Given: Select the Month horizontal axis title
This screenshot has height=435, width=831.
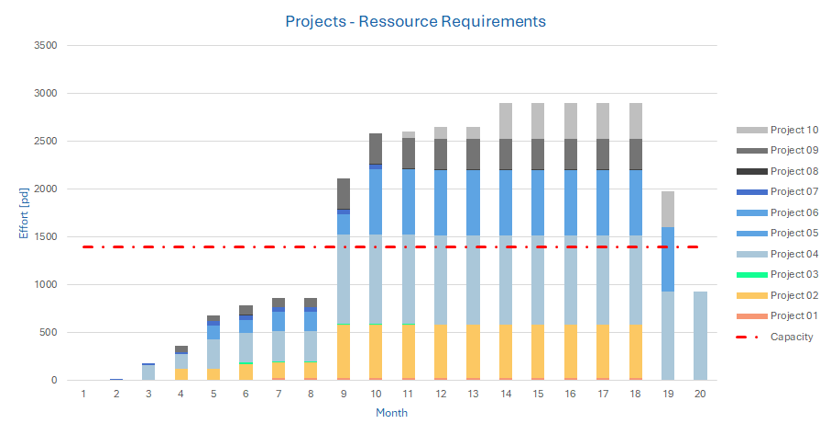Looking at the screenshot, I should (x=391, y=412).
